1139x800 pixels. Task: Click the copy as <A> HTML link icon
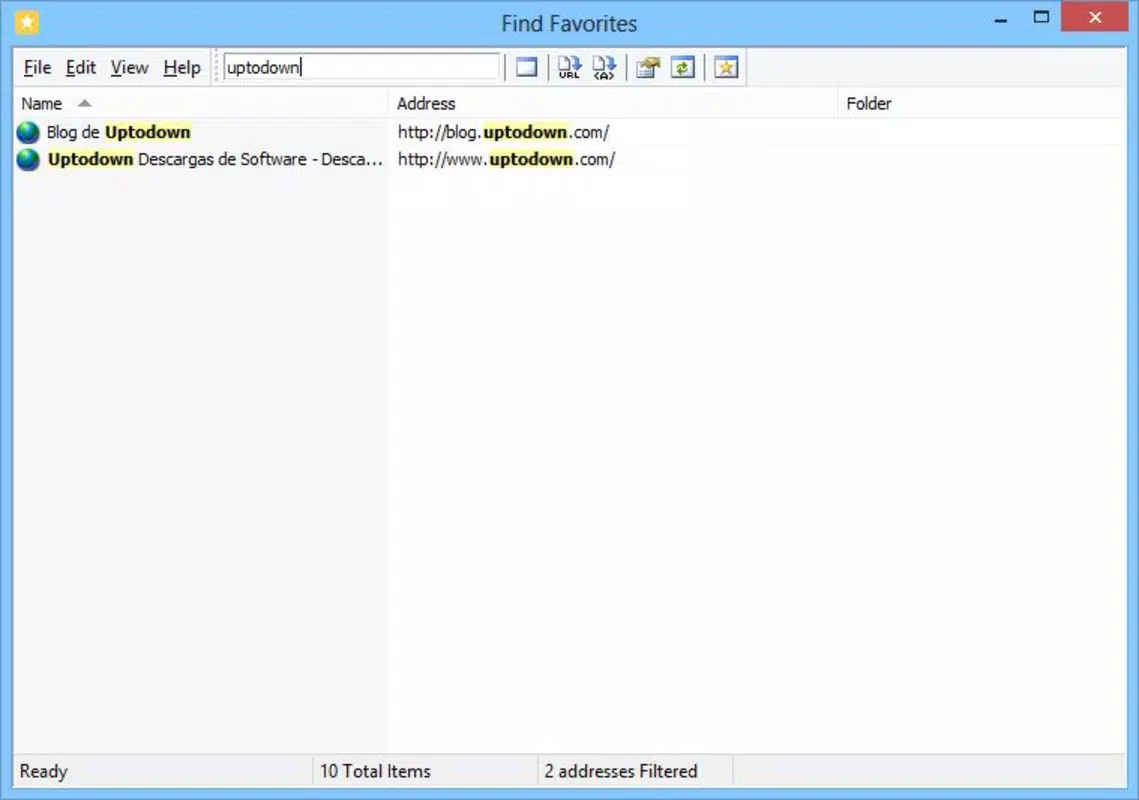coord(604,68)
